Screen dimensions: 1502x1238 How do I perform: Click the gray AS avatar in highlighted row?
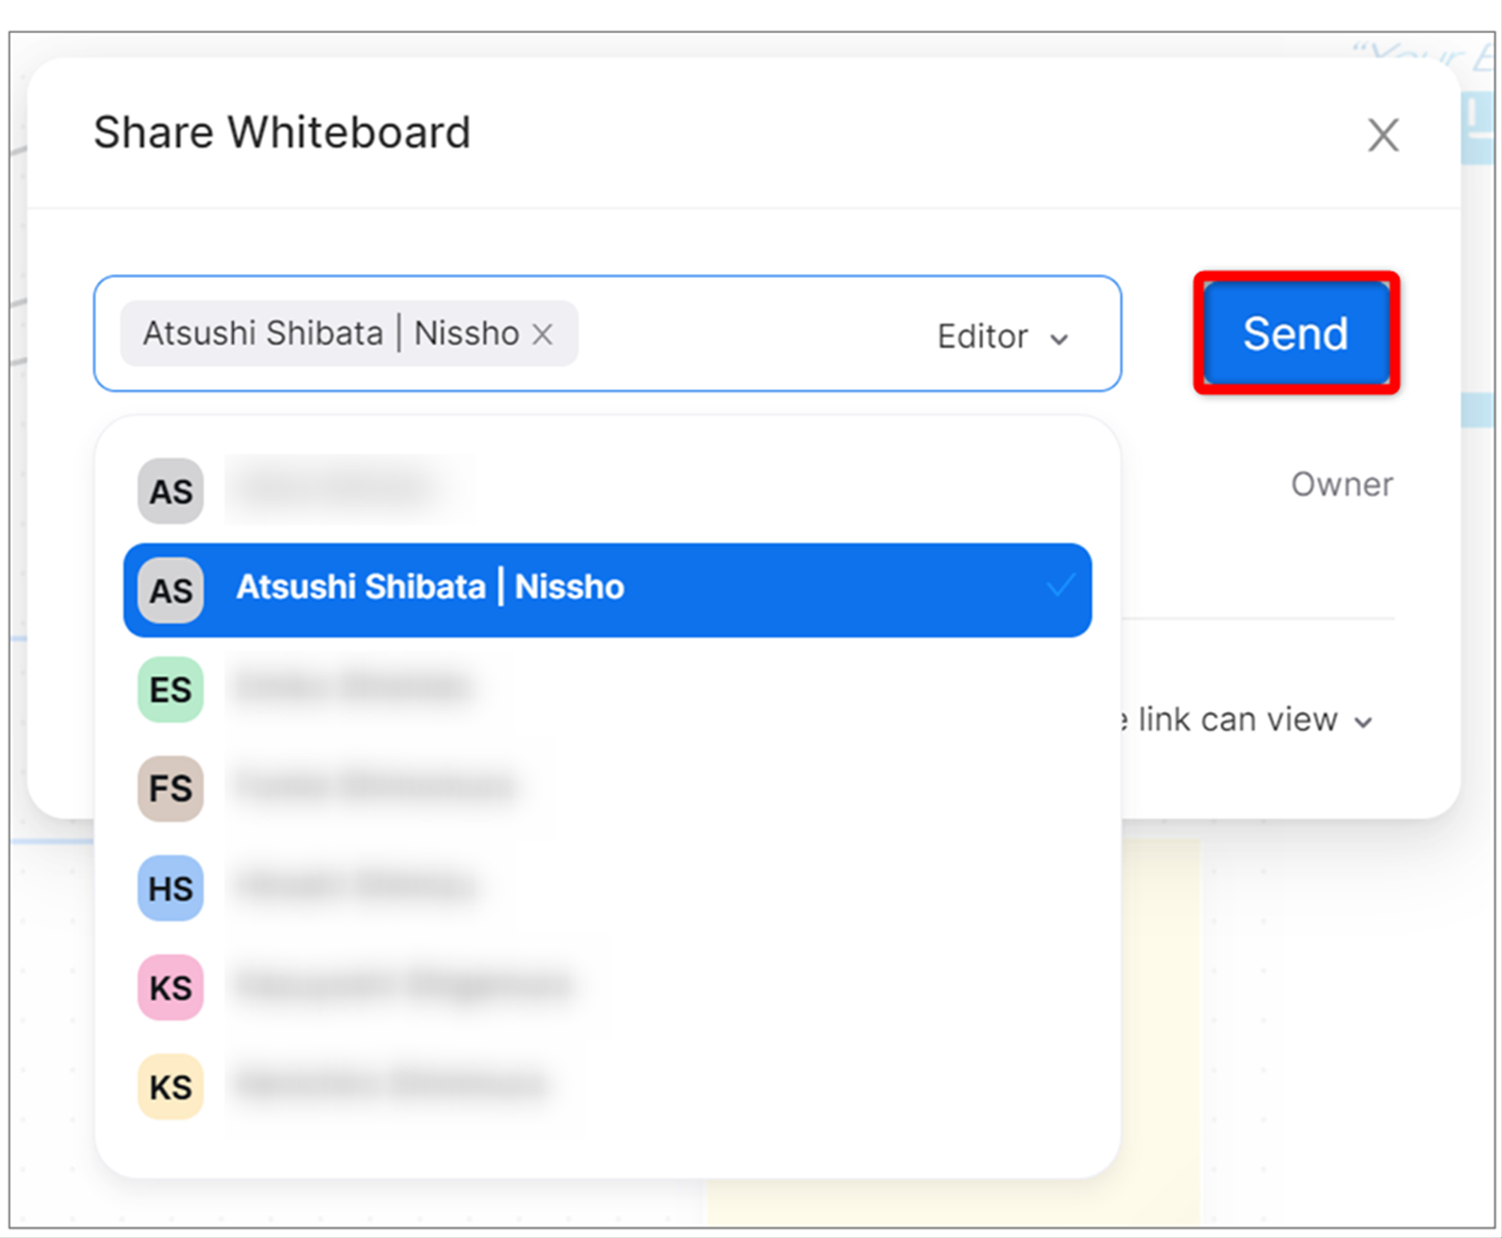[171, 591]
